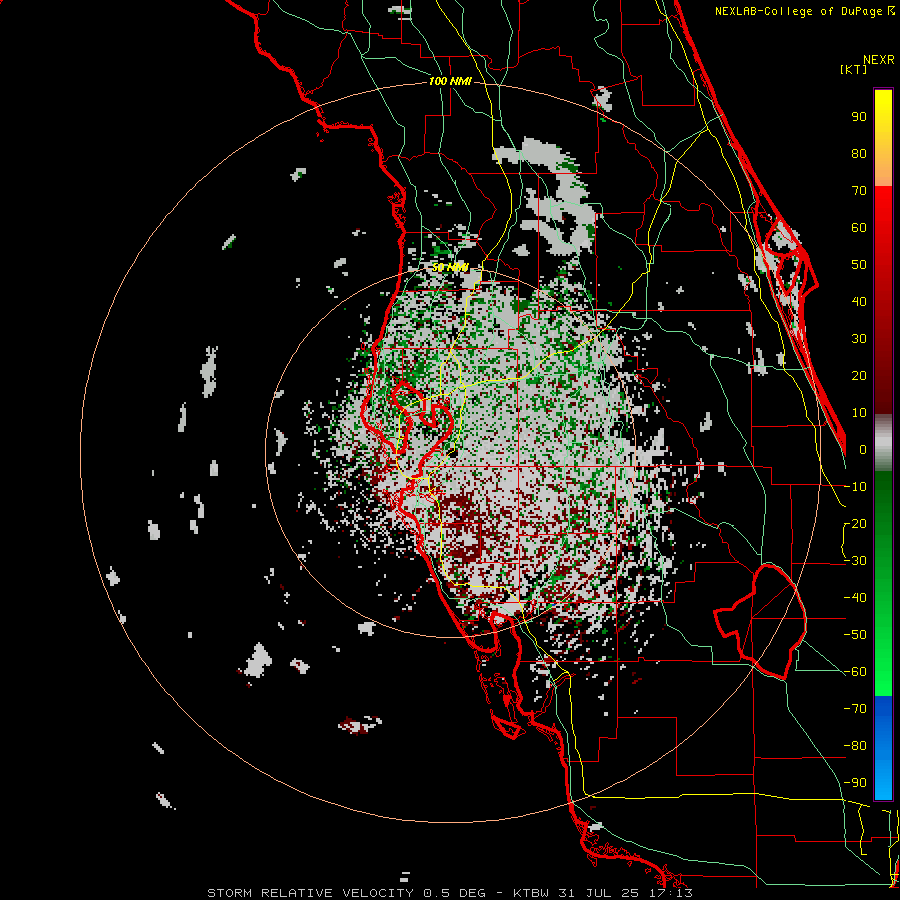Select the positive 30 value on the velocity scale
The image size is (900, 900).
click(859, 339)
